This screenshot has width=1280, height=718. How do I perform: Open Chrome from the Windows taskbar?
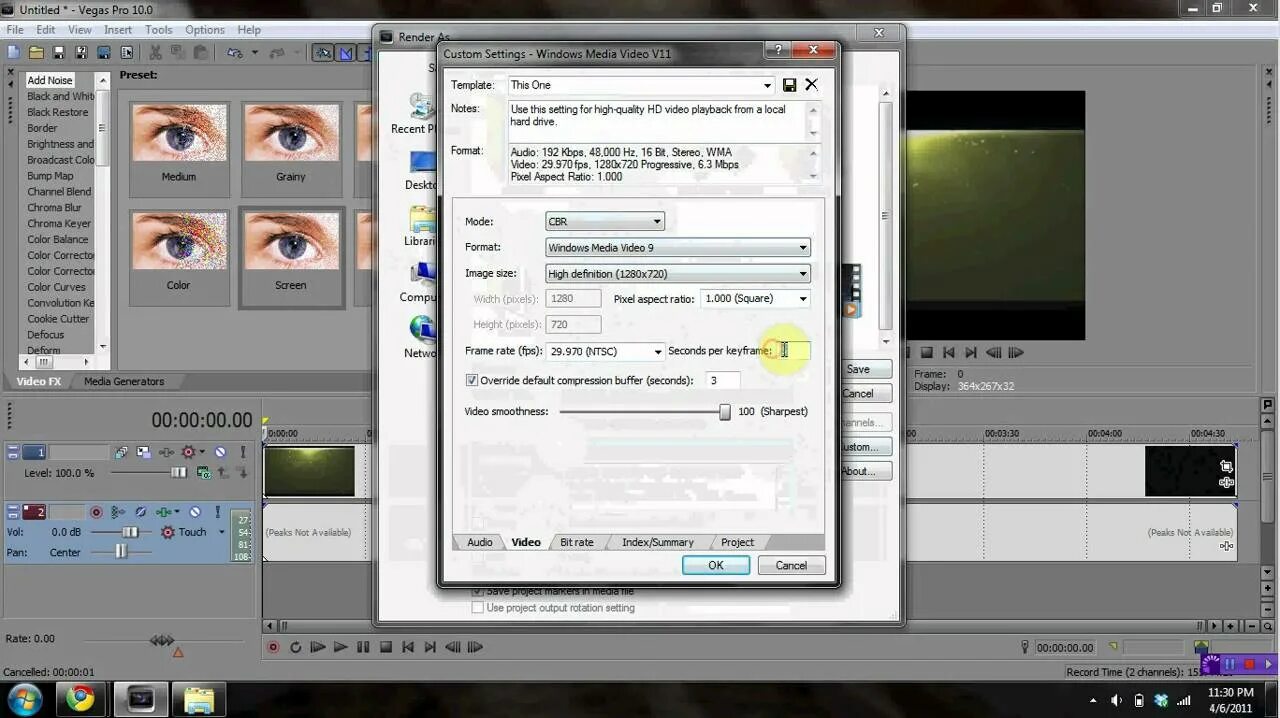coord(81,698)
